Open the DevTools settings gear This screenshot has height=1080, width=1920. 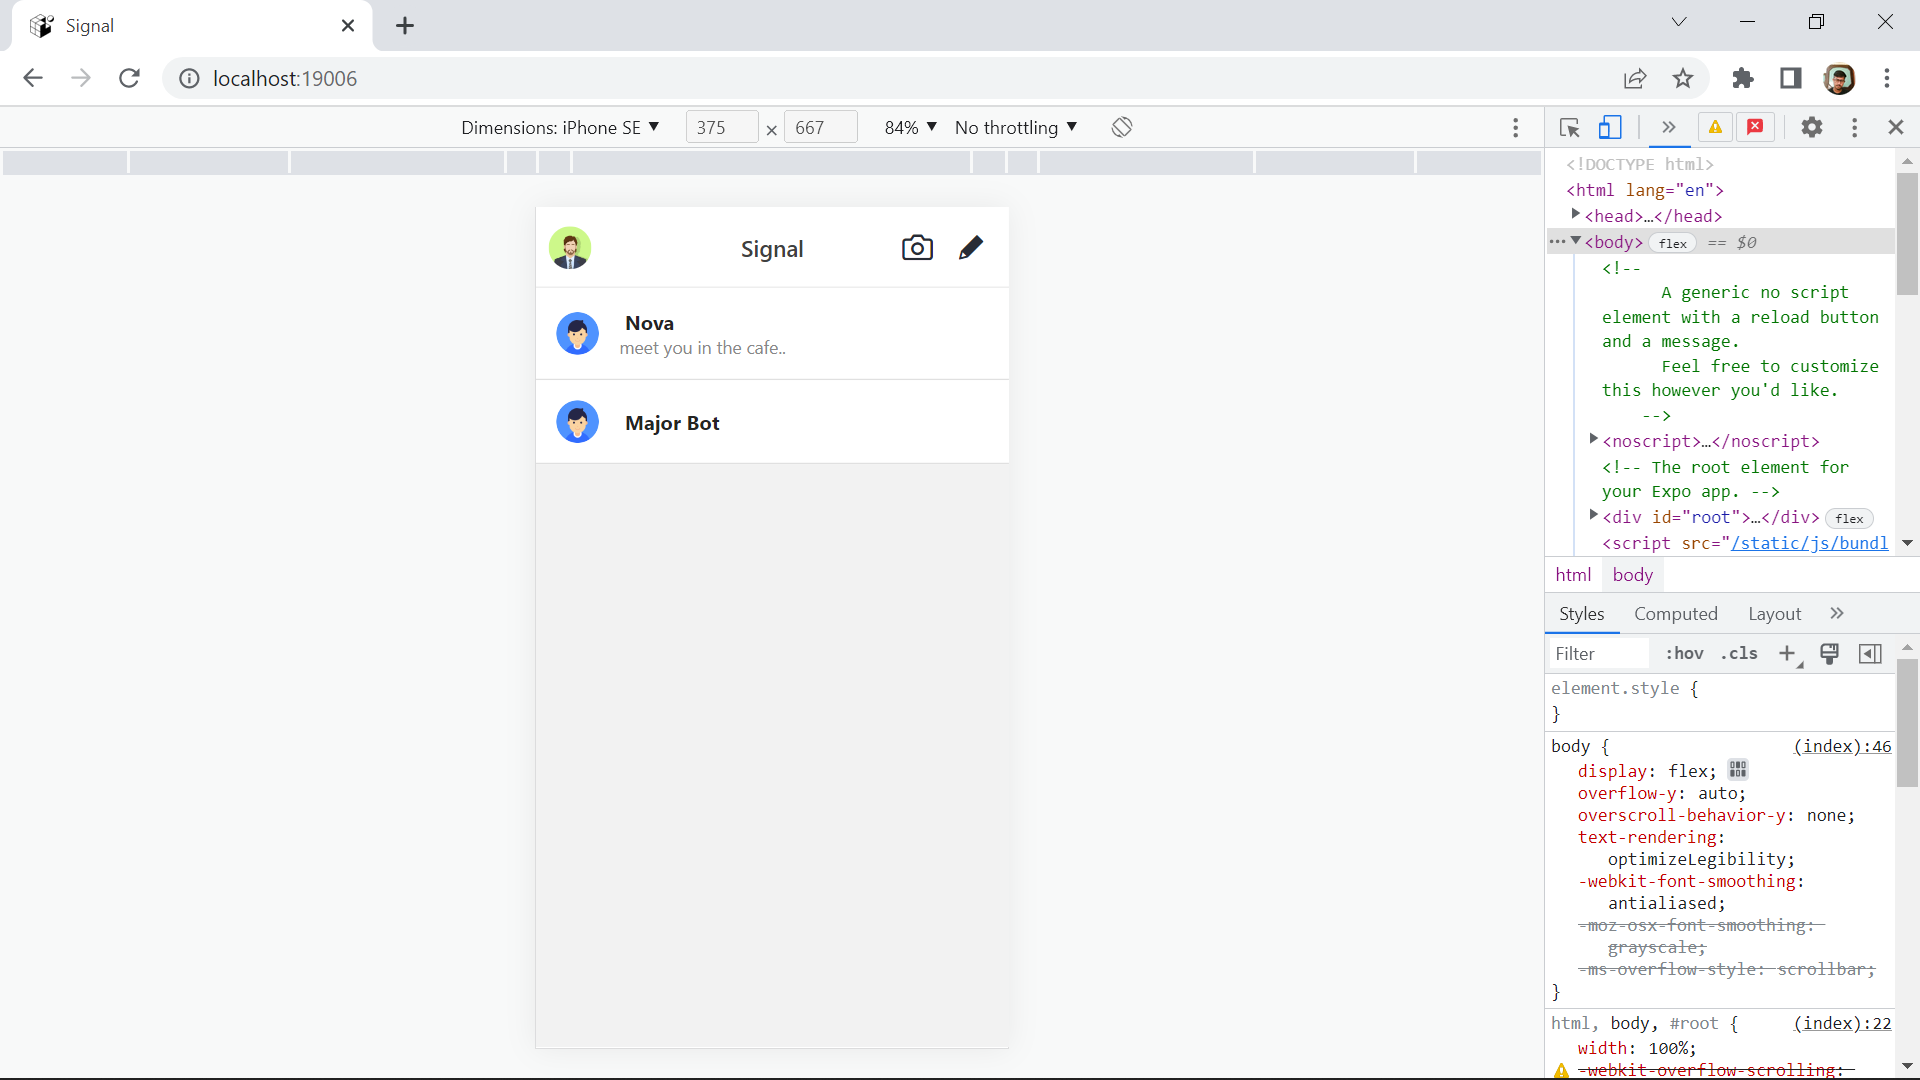click(1811, 127)
